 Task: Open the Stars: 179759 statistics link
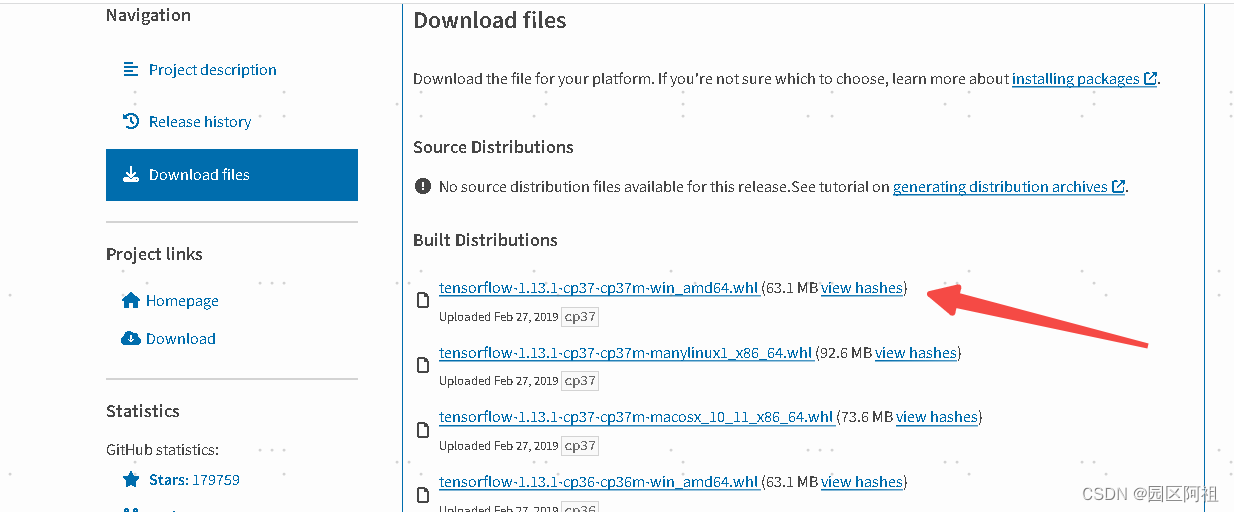click(194, 480)
